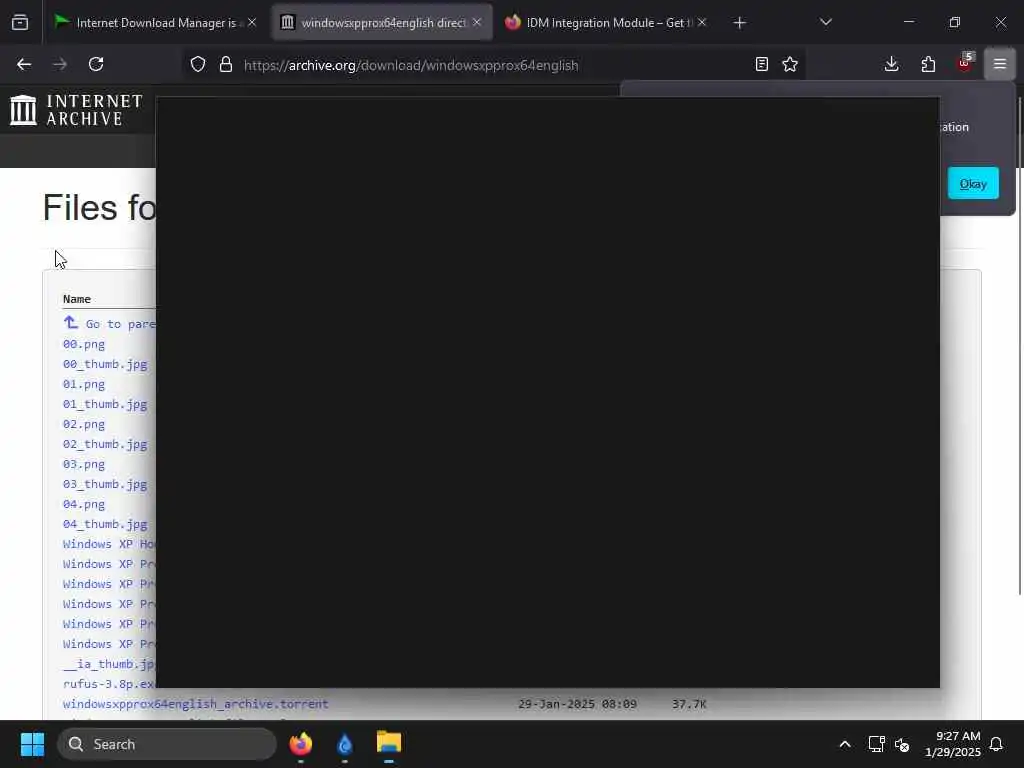Image resolution: width=1024 pixels, height=768 pixels.
Task: Close the windowsxpprox64english tab
Action: point(477,22)
